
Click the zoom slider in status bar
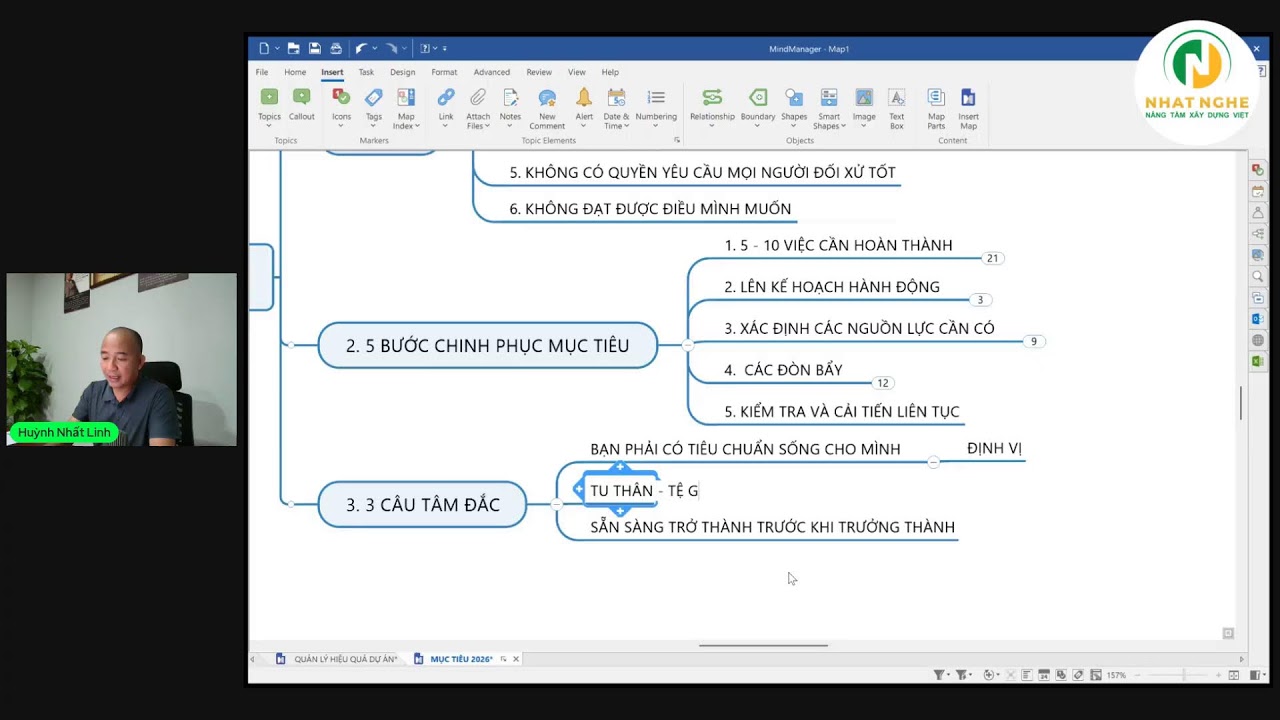pos(1182,675)
